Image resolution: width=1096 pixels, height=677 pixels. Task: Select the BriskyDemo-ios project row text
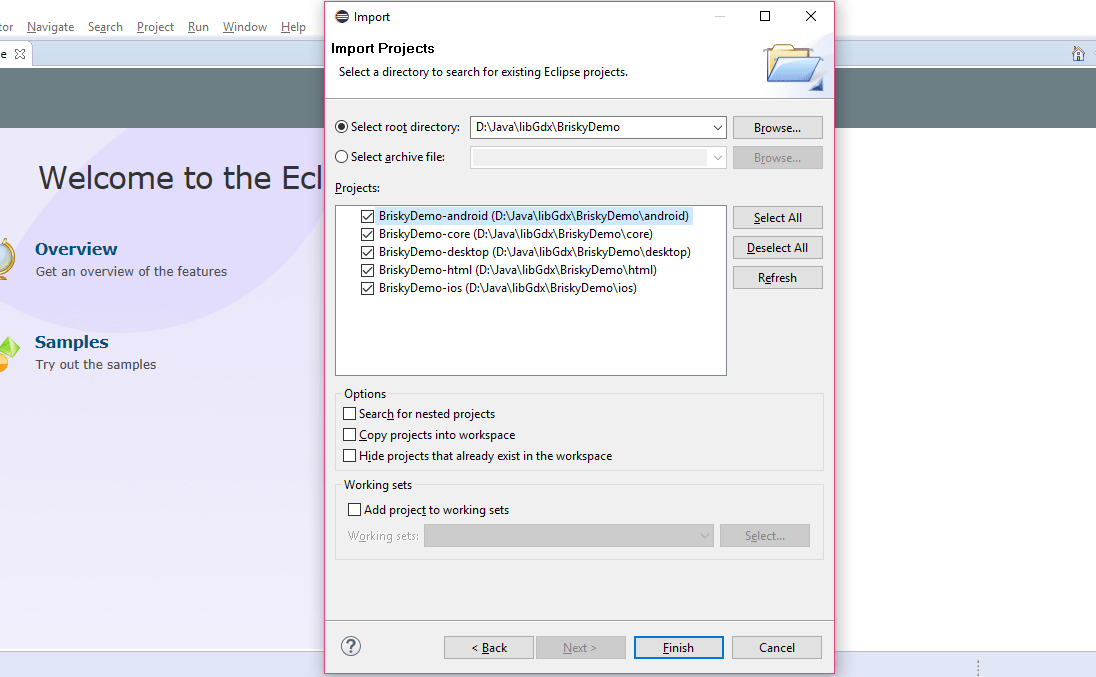click(x=507, y=289)
